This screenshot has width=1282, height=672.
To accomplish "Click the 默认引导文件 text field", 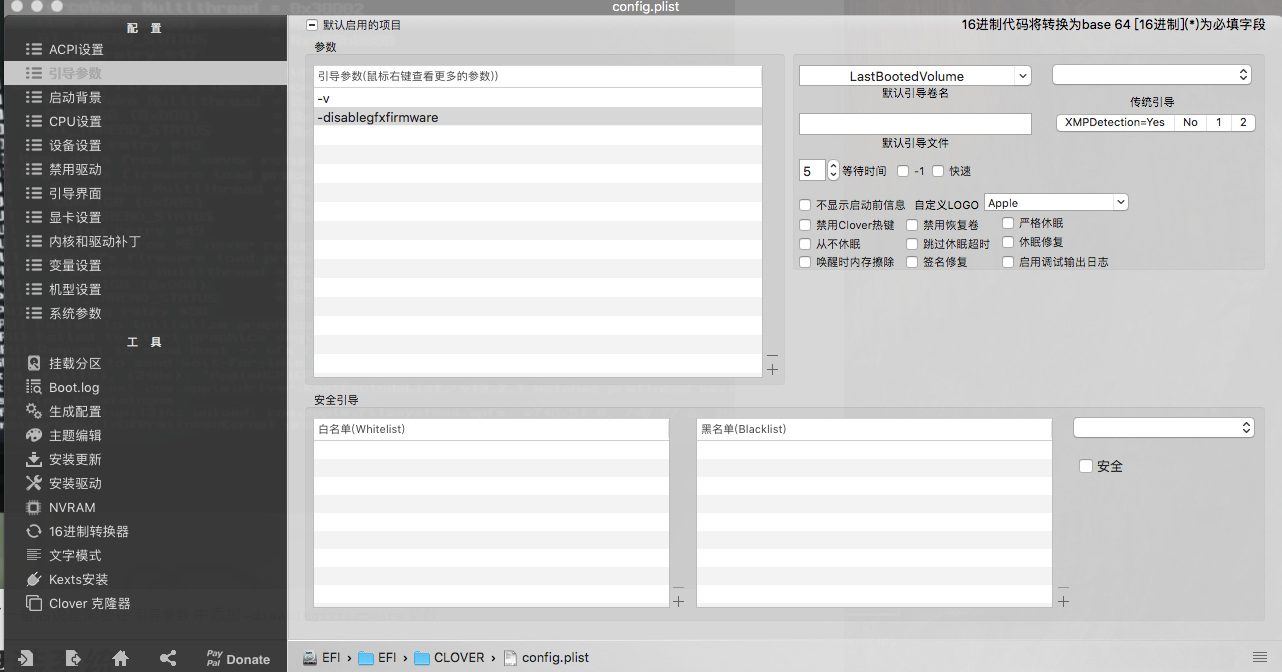I will (915, 124).
